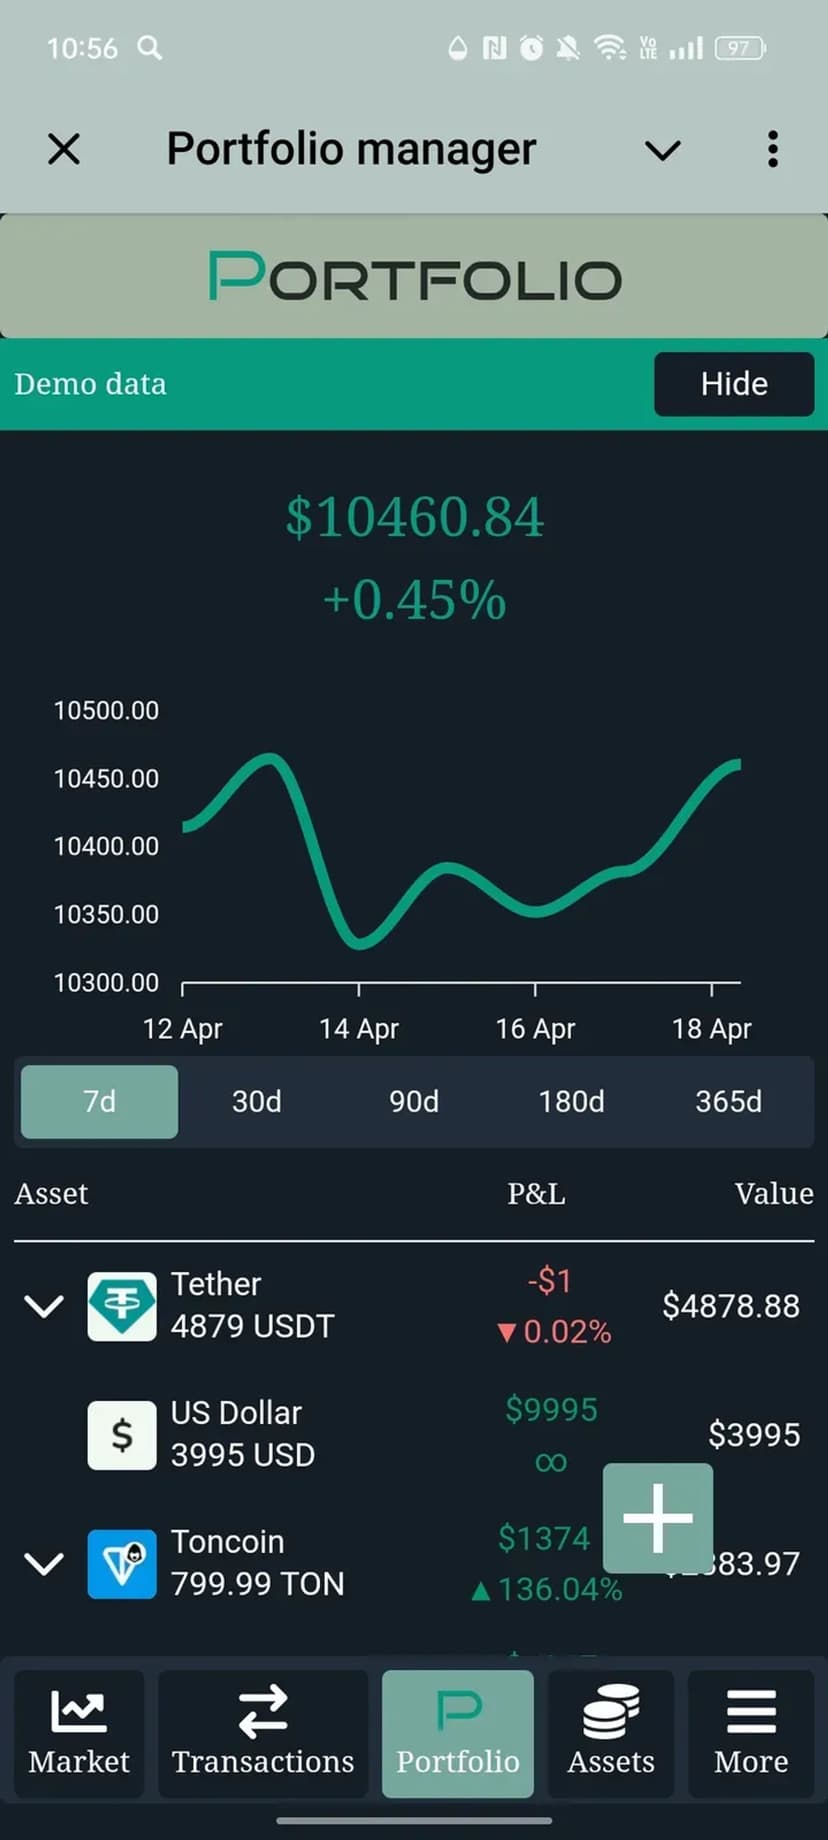Switch chart range to 365d
Viewport: 828px width, 1840px height.
(x=728, y=1102)
